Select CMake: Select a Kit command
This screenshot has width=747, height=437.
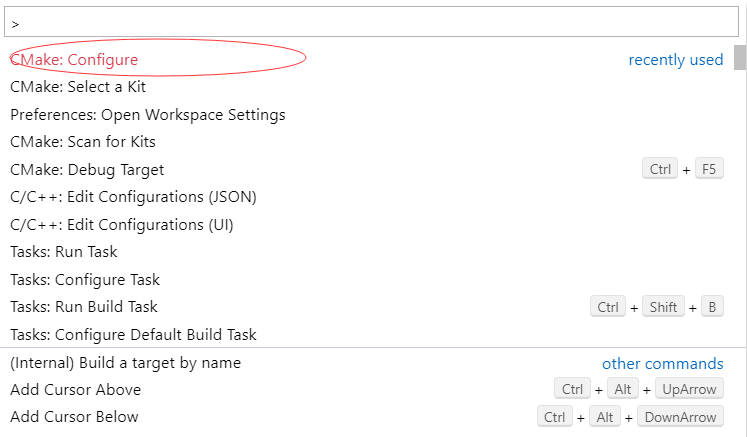point(367,87)
